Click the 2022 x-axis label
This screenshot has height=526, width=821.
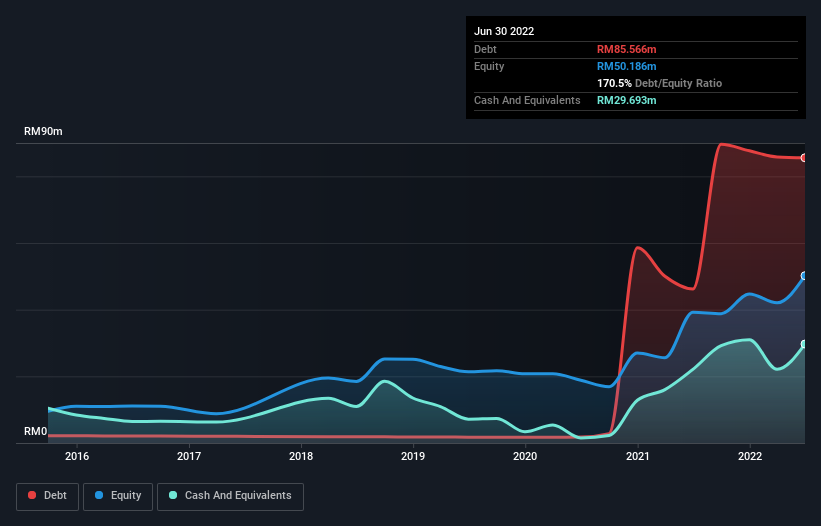750,456
